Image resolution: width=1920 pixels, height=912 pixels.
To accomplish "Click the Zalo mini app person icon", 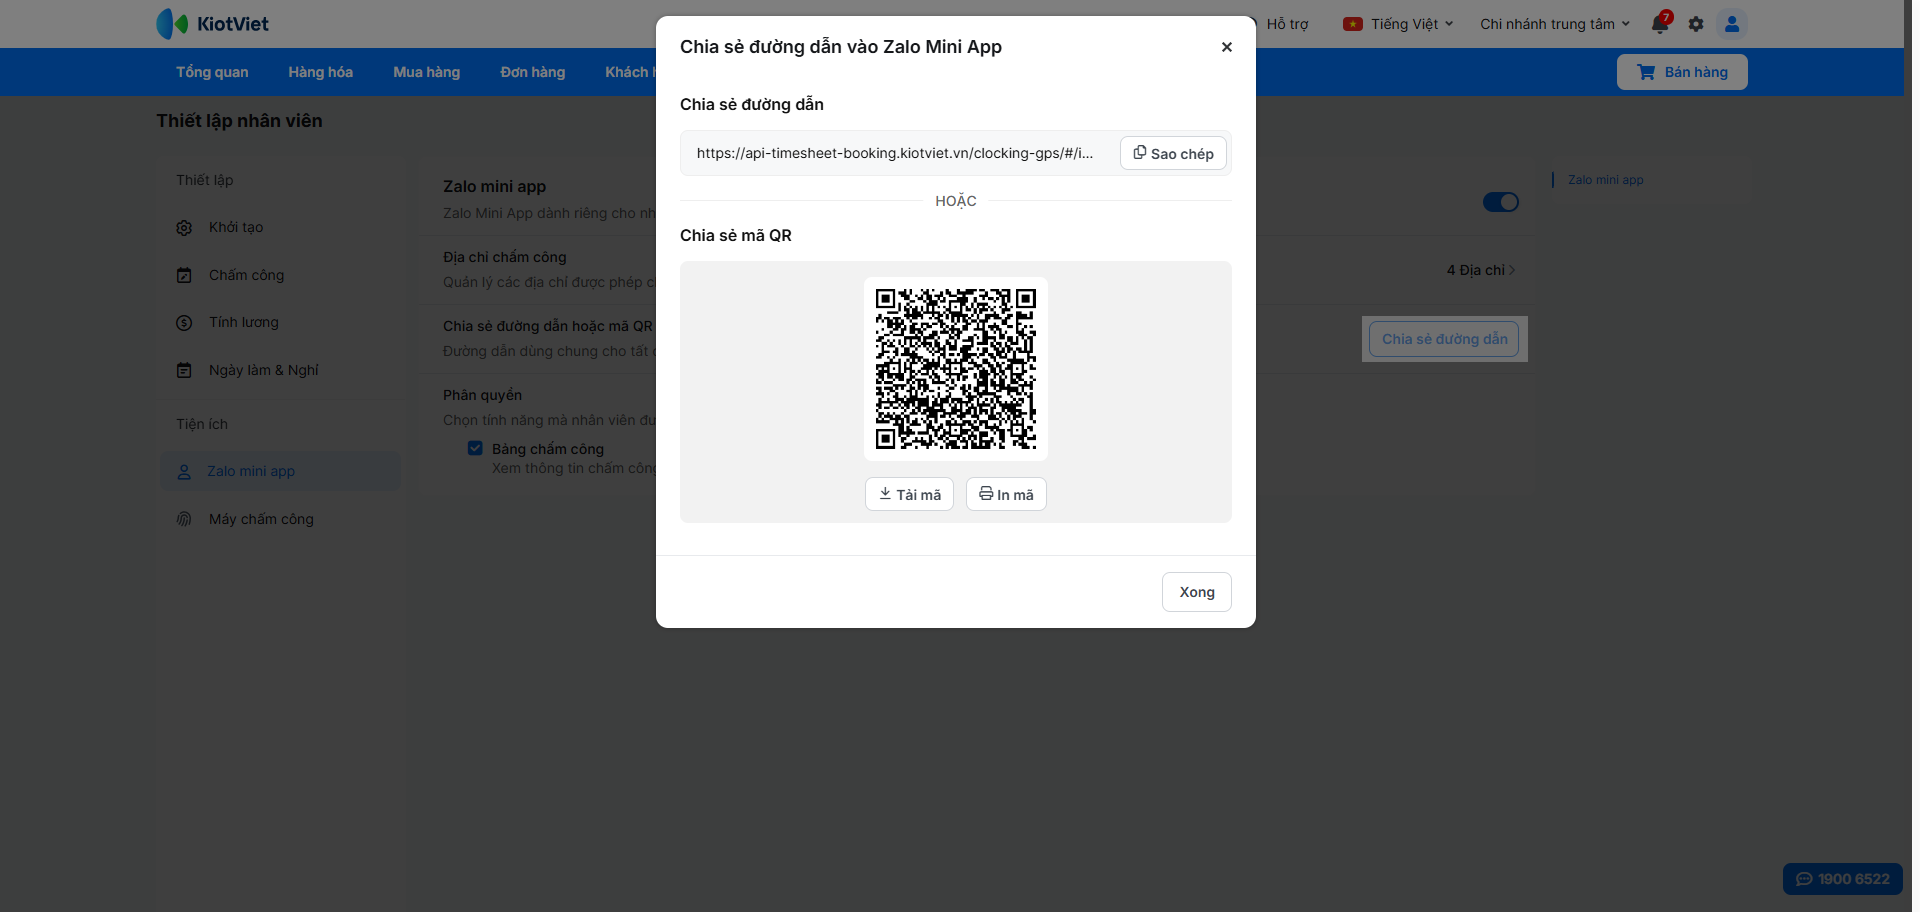I will 184,472.
